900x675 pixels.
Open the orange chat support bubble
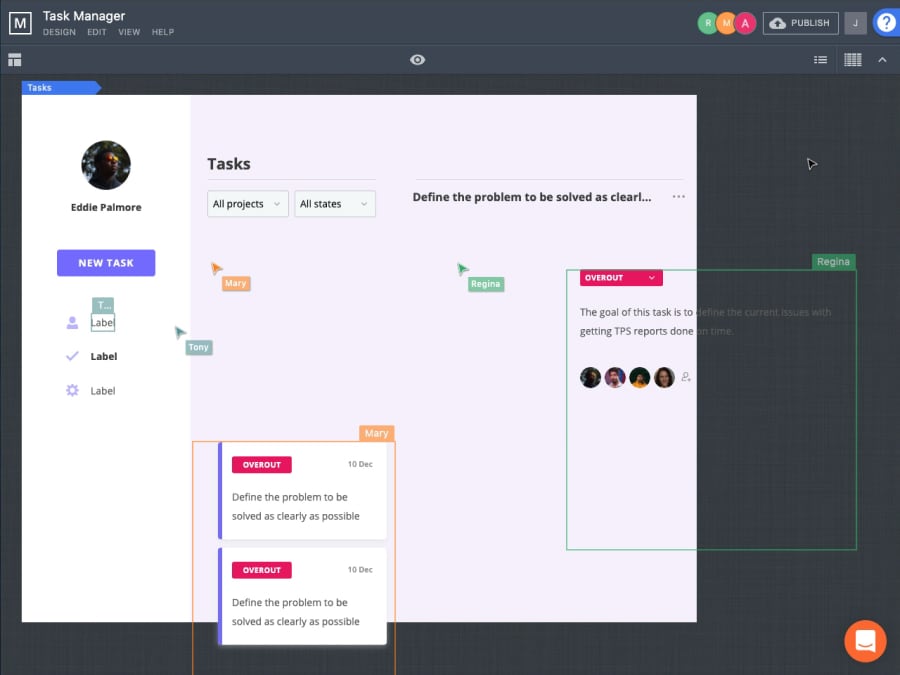tap(865, 641)
